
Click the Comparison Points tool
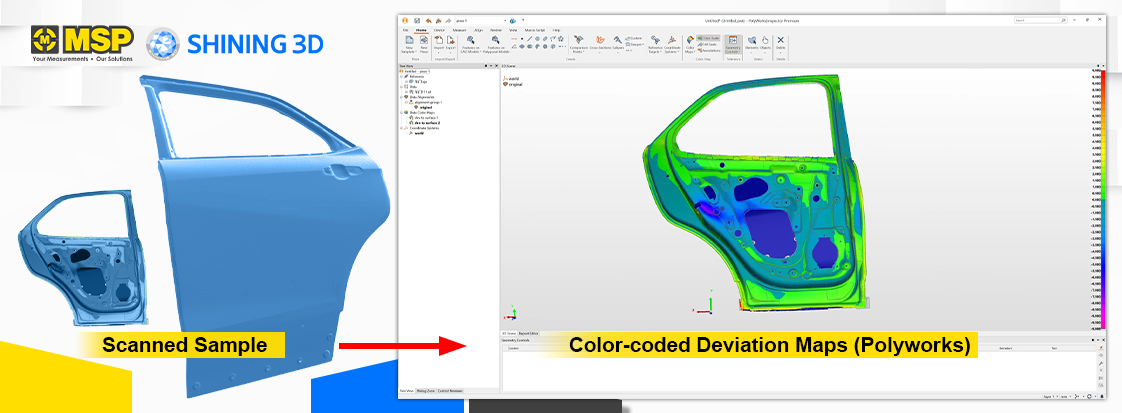(578, 44)
